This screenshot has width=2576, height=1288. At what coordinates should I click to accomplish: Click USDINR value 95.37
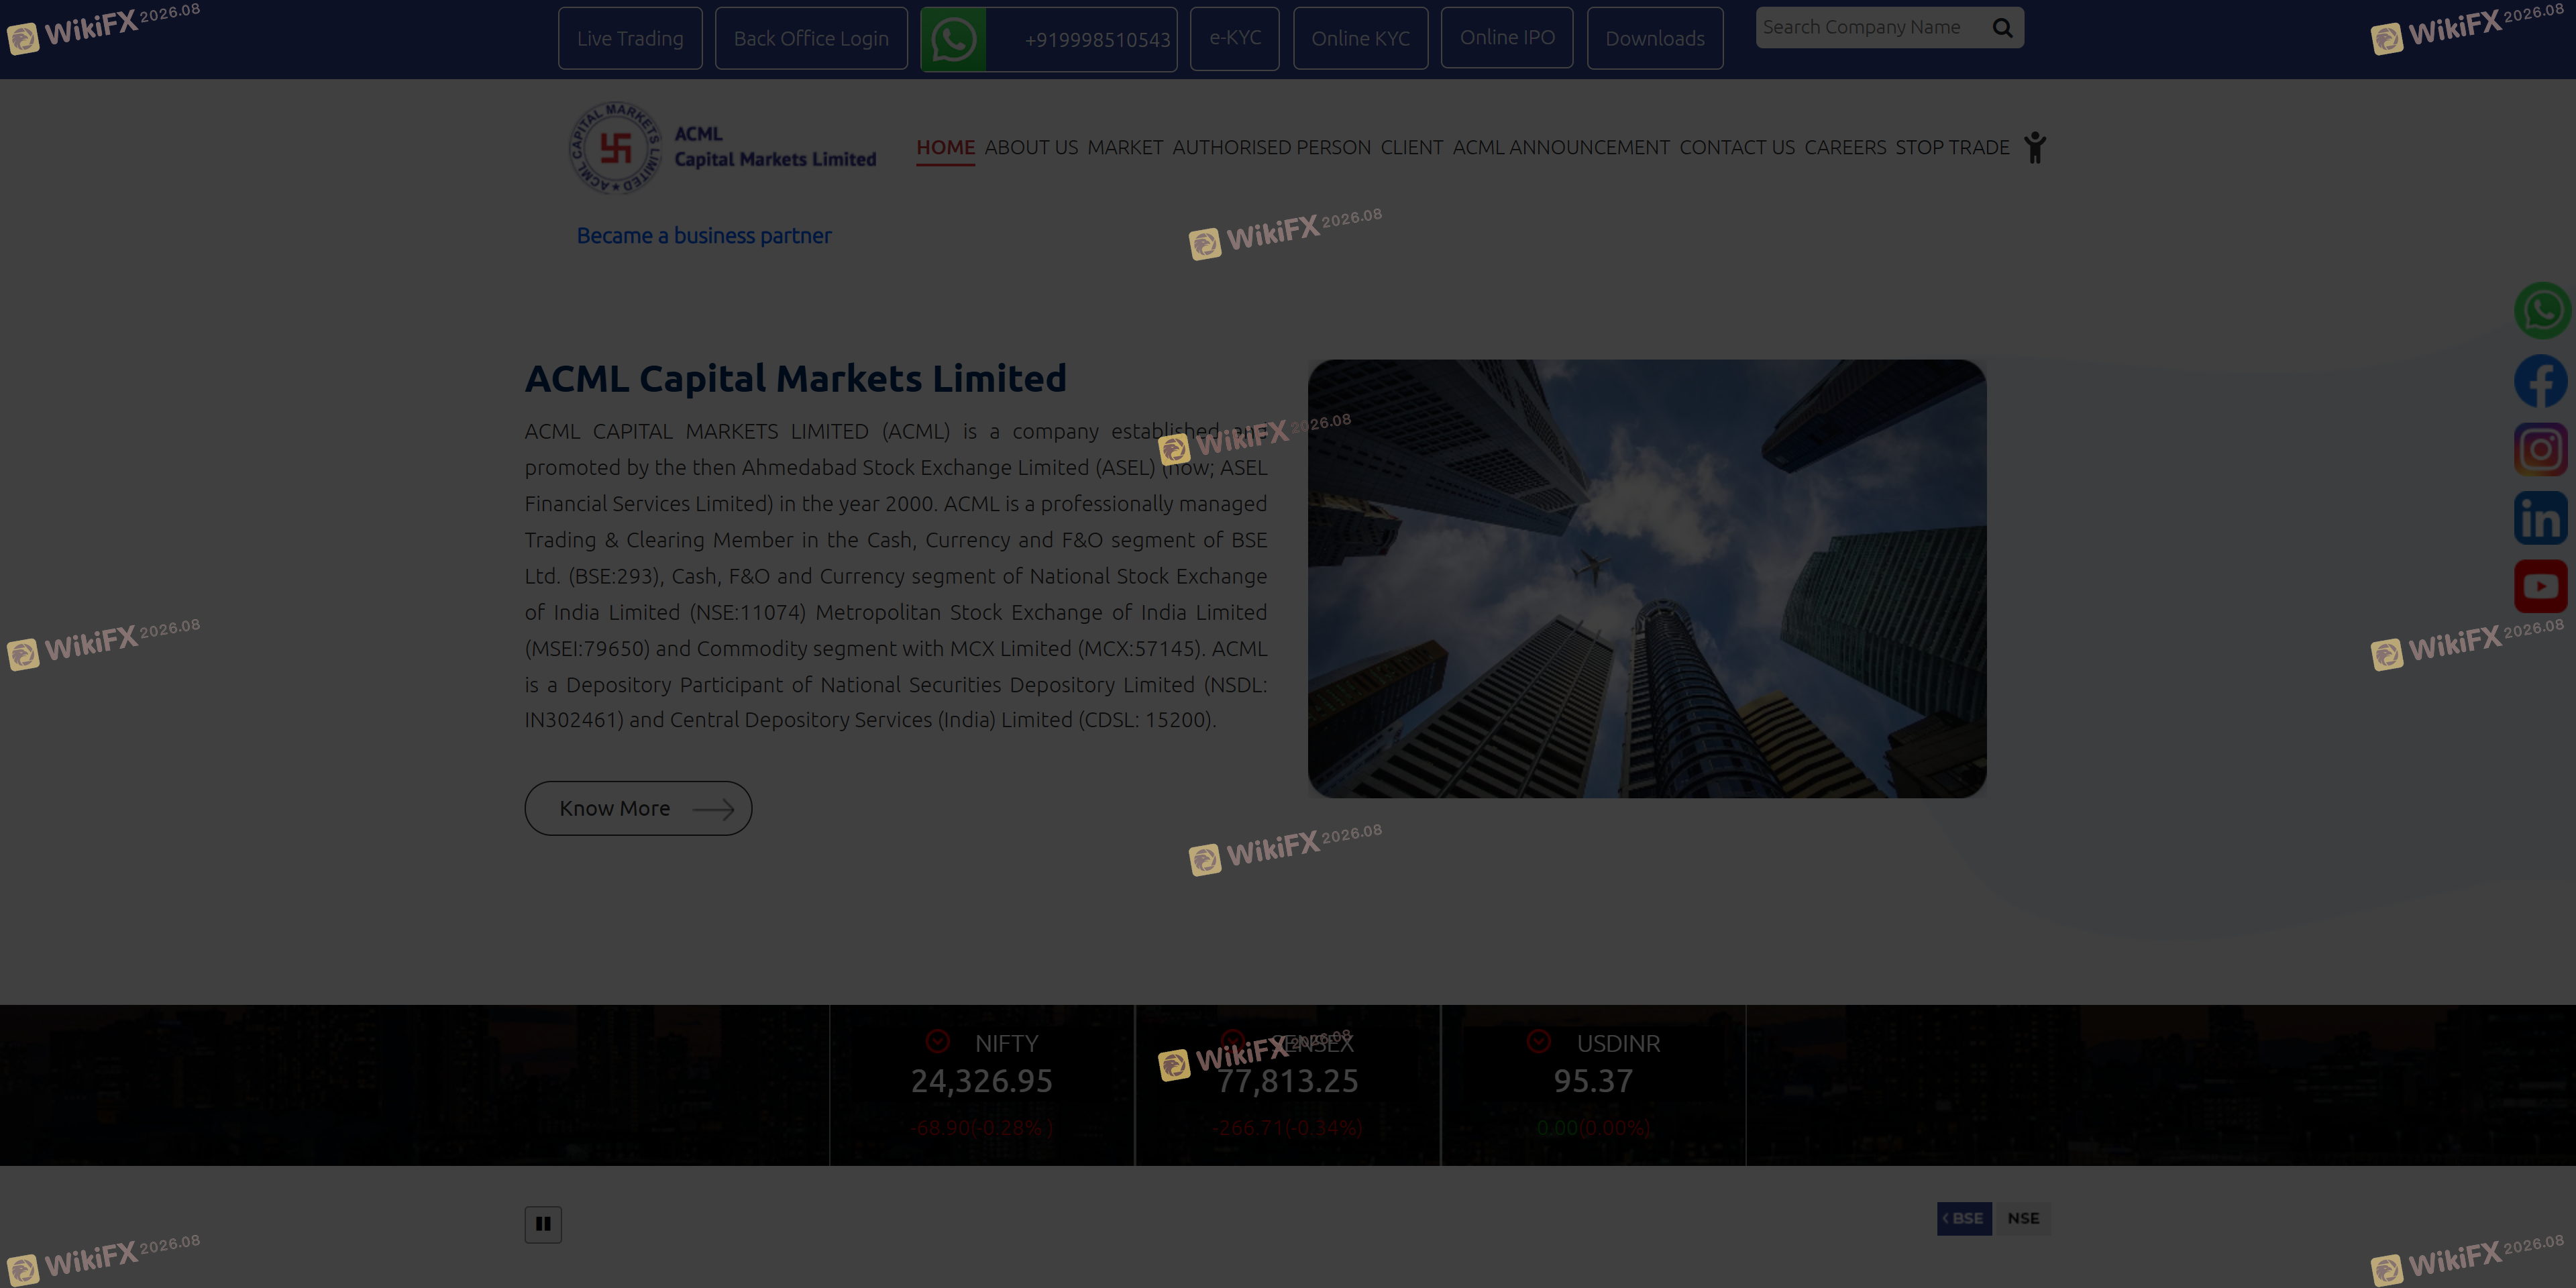(1593, 1081)
